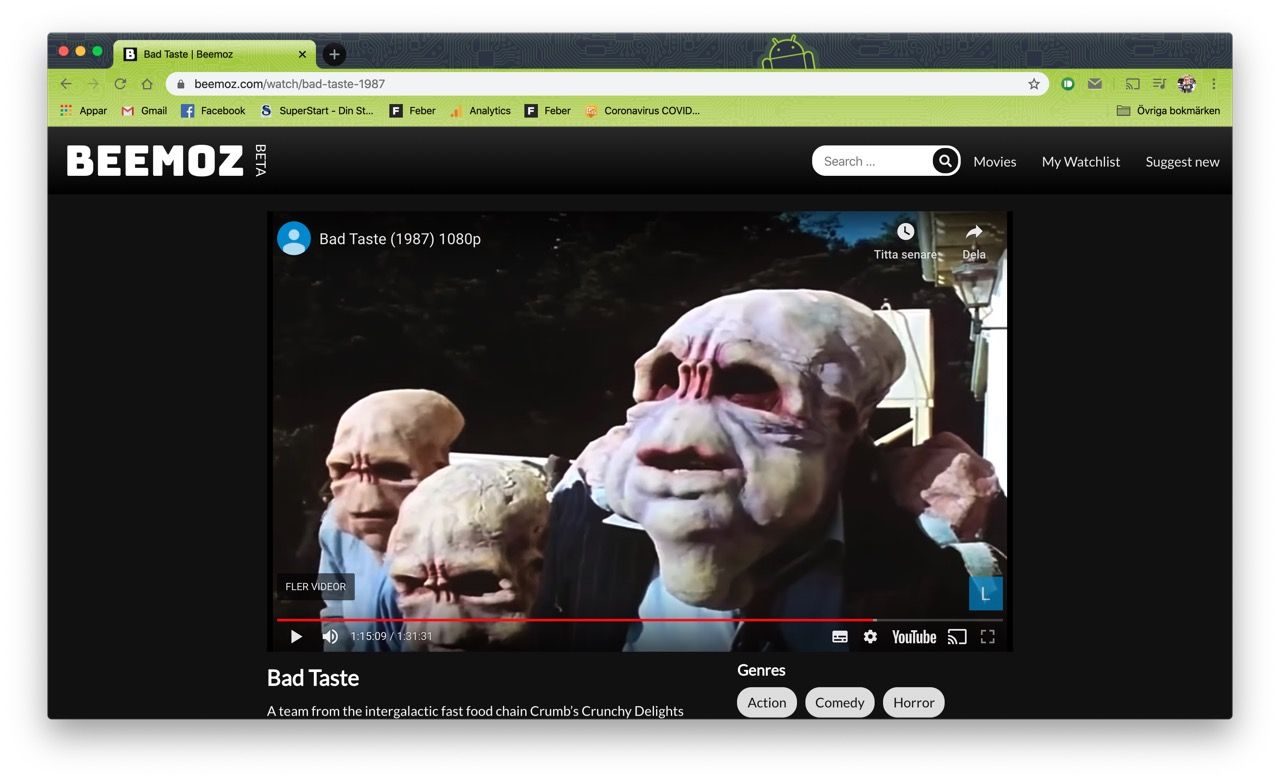This screenshot has height=782, width=1280.
Task: Click the Titta senare clock icon
Action: point(905,232)
